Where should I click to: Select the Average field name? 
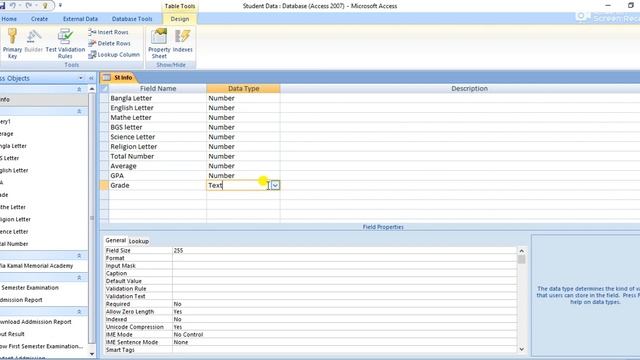coord(158,166)
